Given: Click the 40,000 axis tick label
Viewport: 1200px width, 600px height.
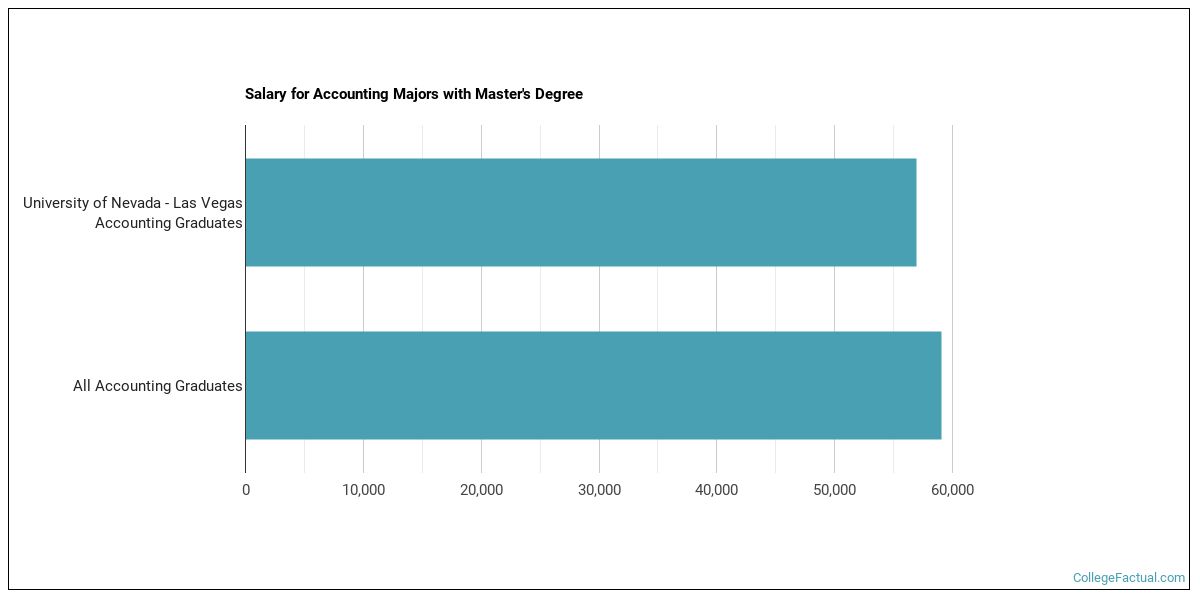Looking at the screenshot, I should (x=716, y=490).
